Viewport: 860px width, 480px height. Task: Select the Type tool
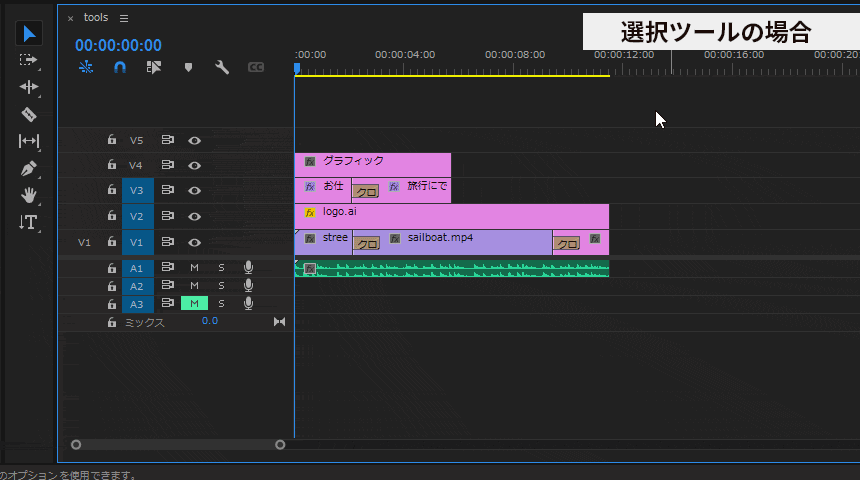point(28,222)
